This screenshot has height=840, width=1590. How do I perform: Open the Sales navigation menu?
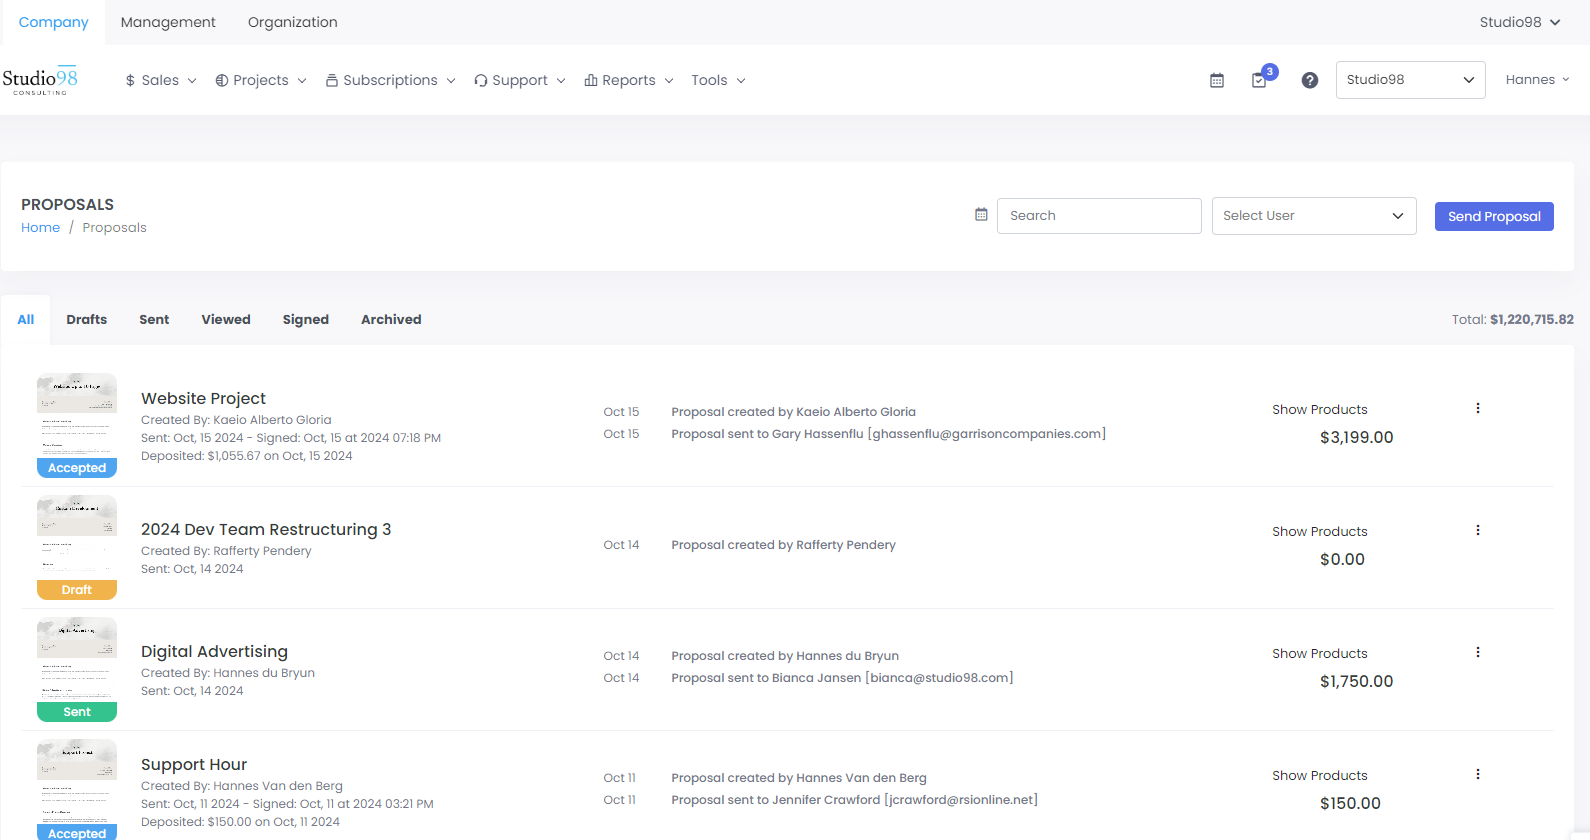point(160,80)
